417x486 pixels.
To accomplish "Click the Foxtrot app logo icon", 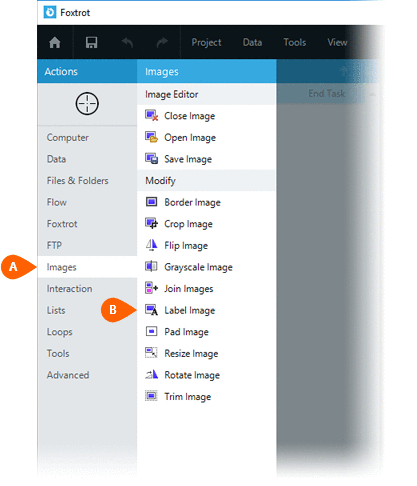I will tap(50, 13).
